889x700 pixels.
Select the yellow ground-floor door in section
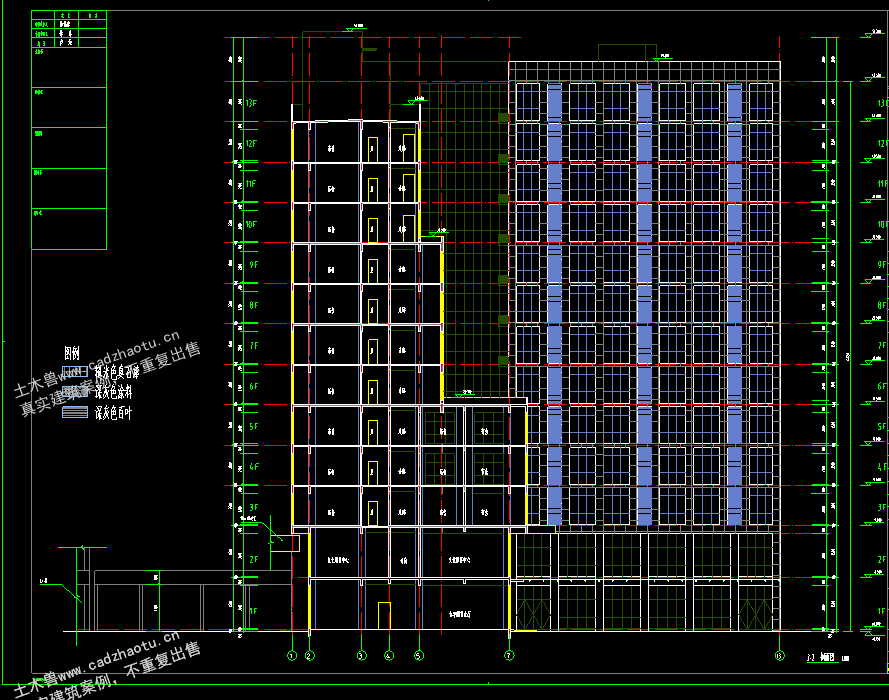[x=384, y=616]
